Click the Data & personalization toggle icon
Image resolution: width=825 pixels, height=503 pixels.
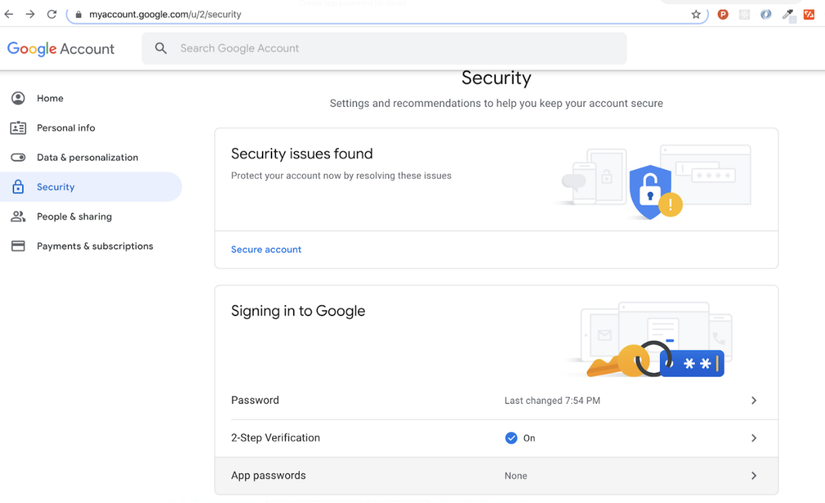point(18,157)
